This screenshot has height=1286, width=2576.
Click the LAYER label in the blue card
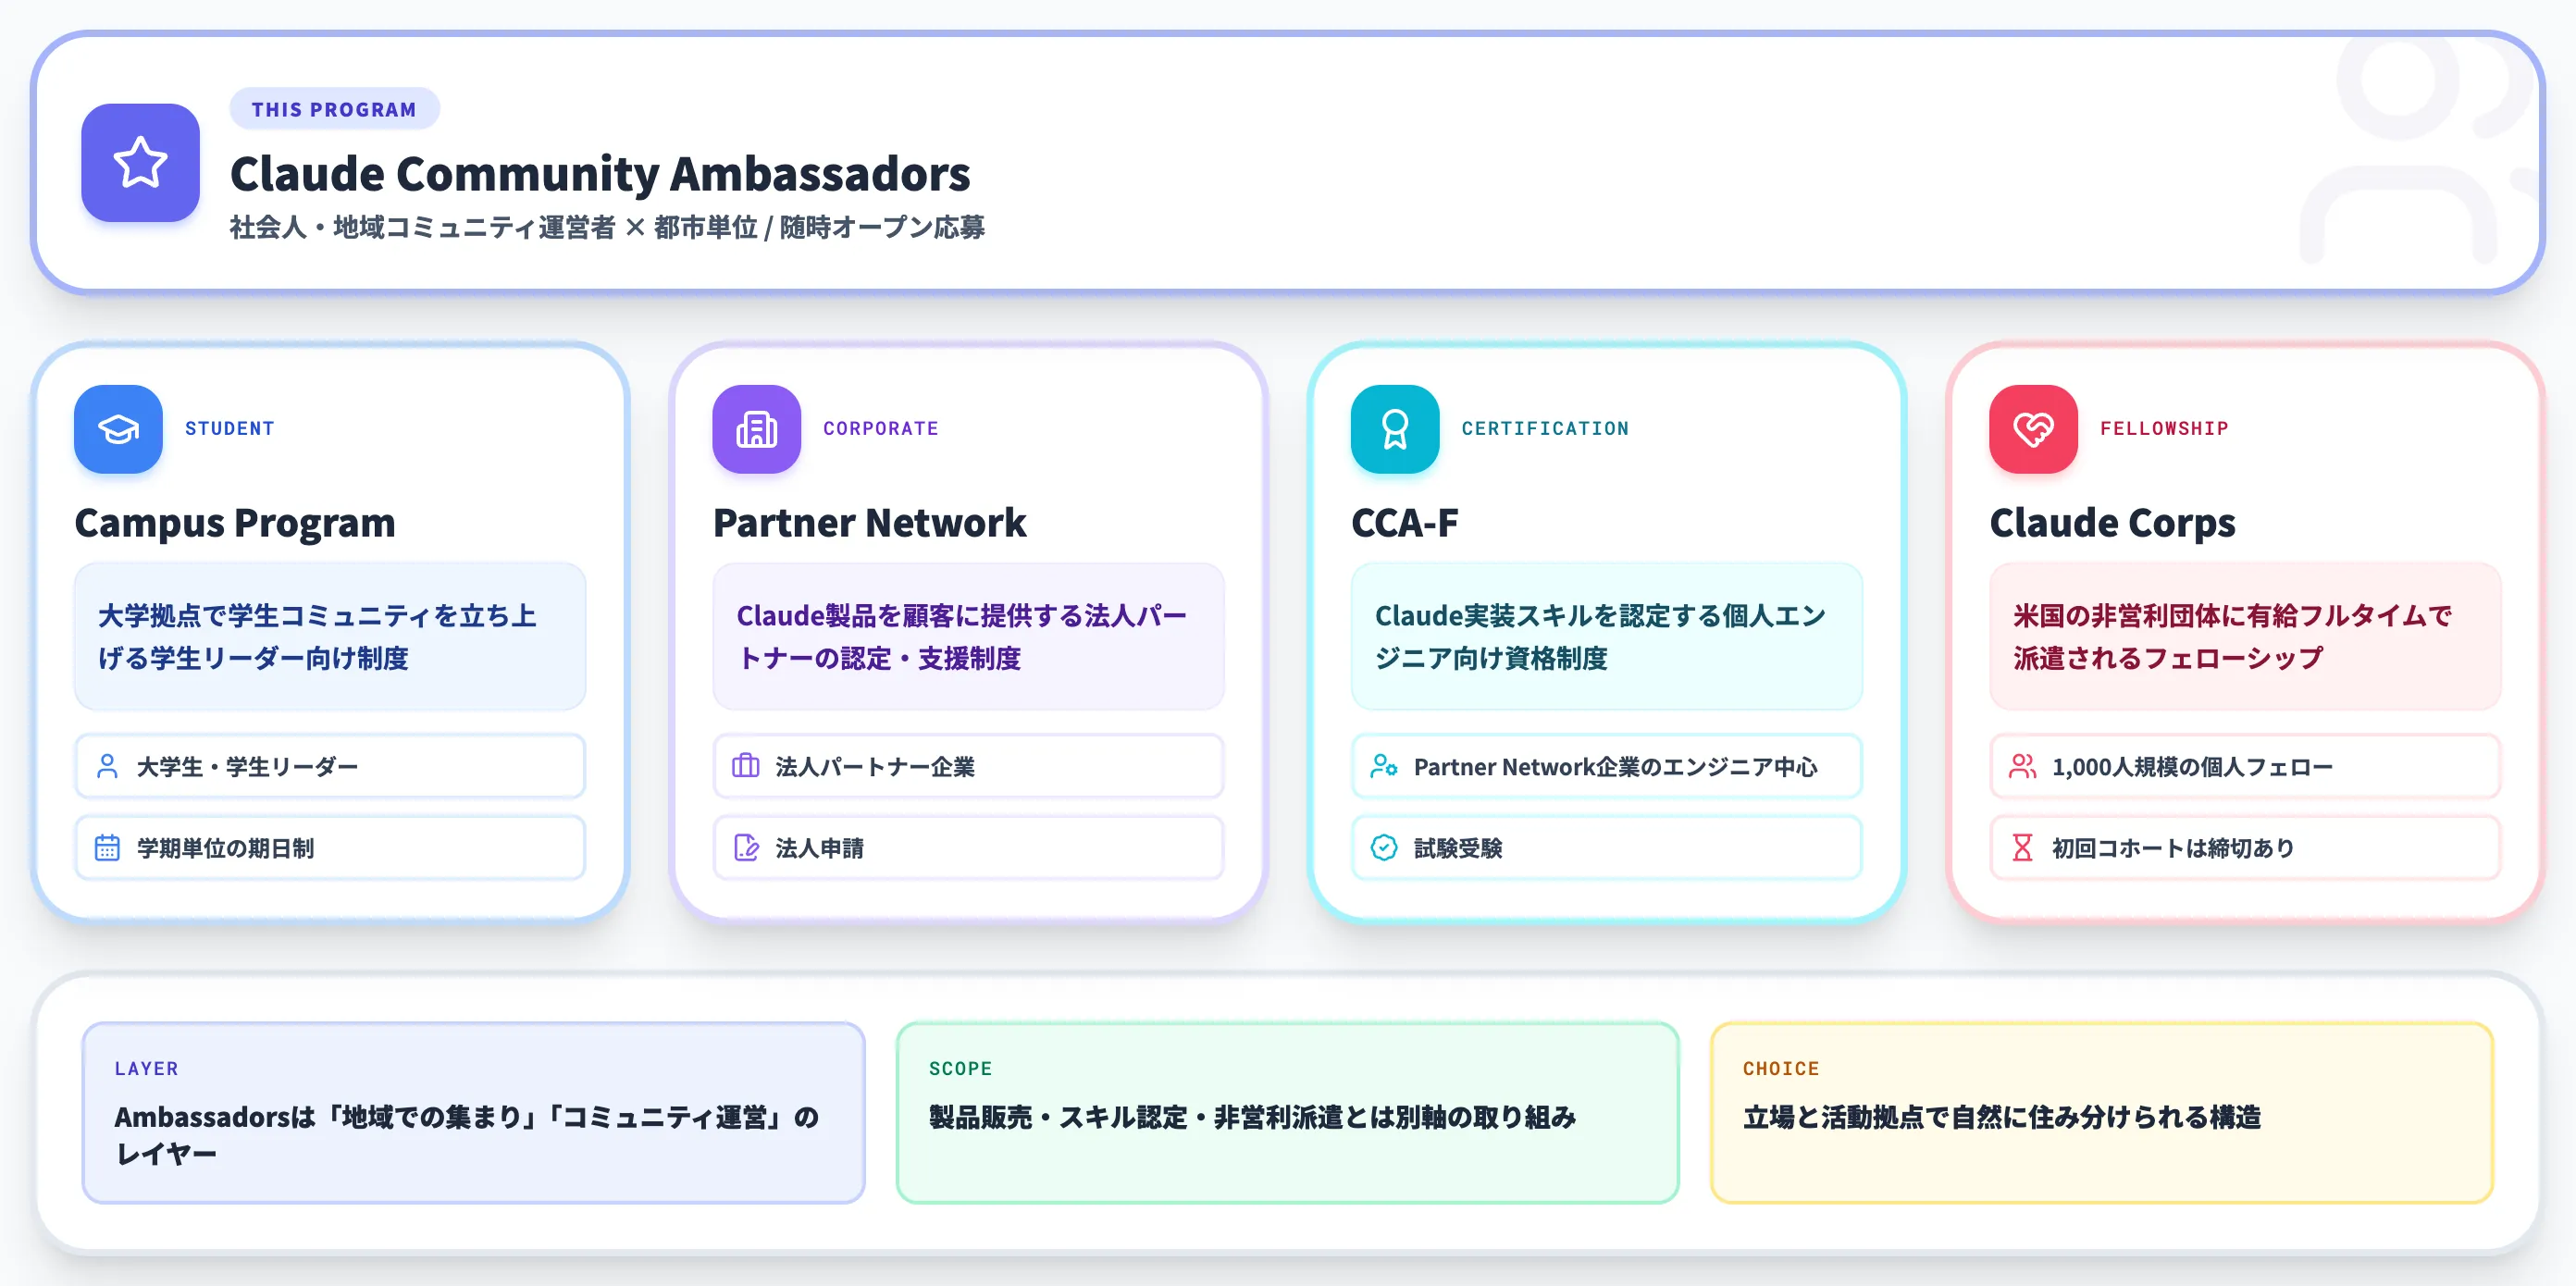(146, 1069)
